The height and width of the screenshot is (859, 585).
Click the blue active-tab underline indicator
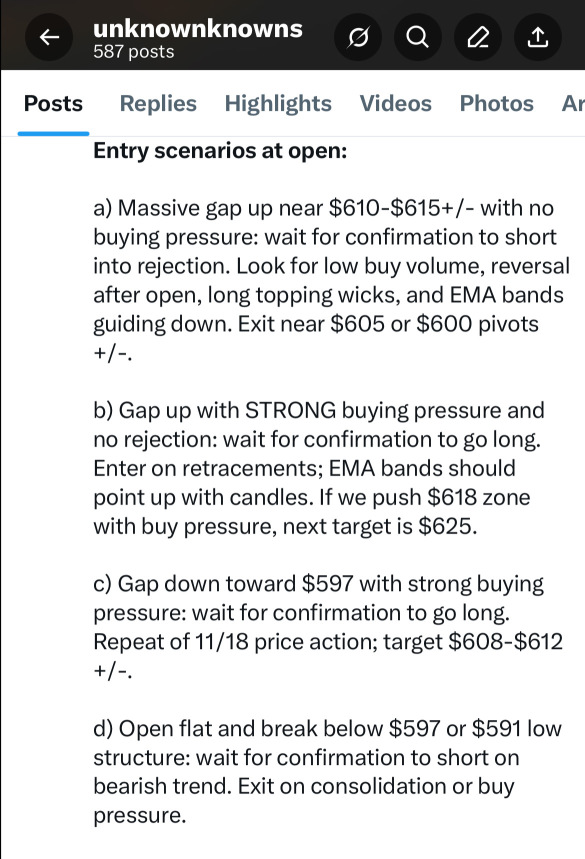[53, 133]
